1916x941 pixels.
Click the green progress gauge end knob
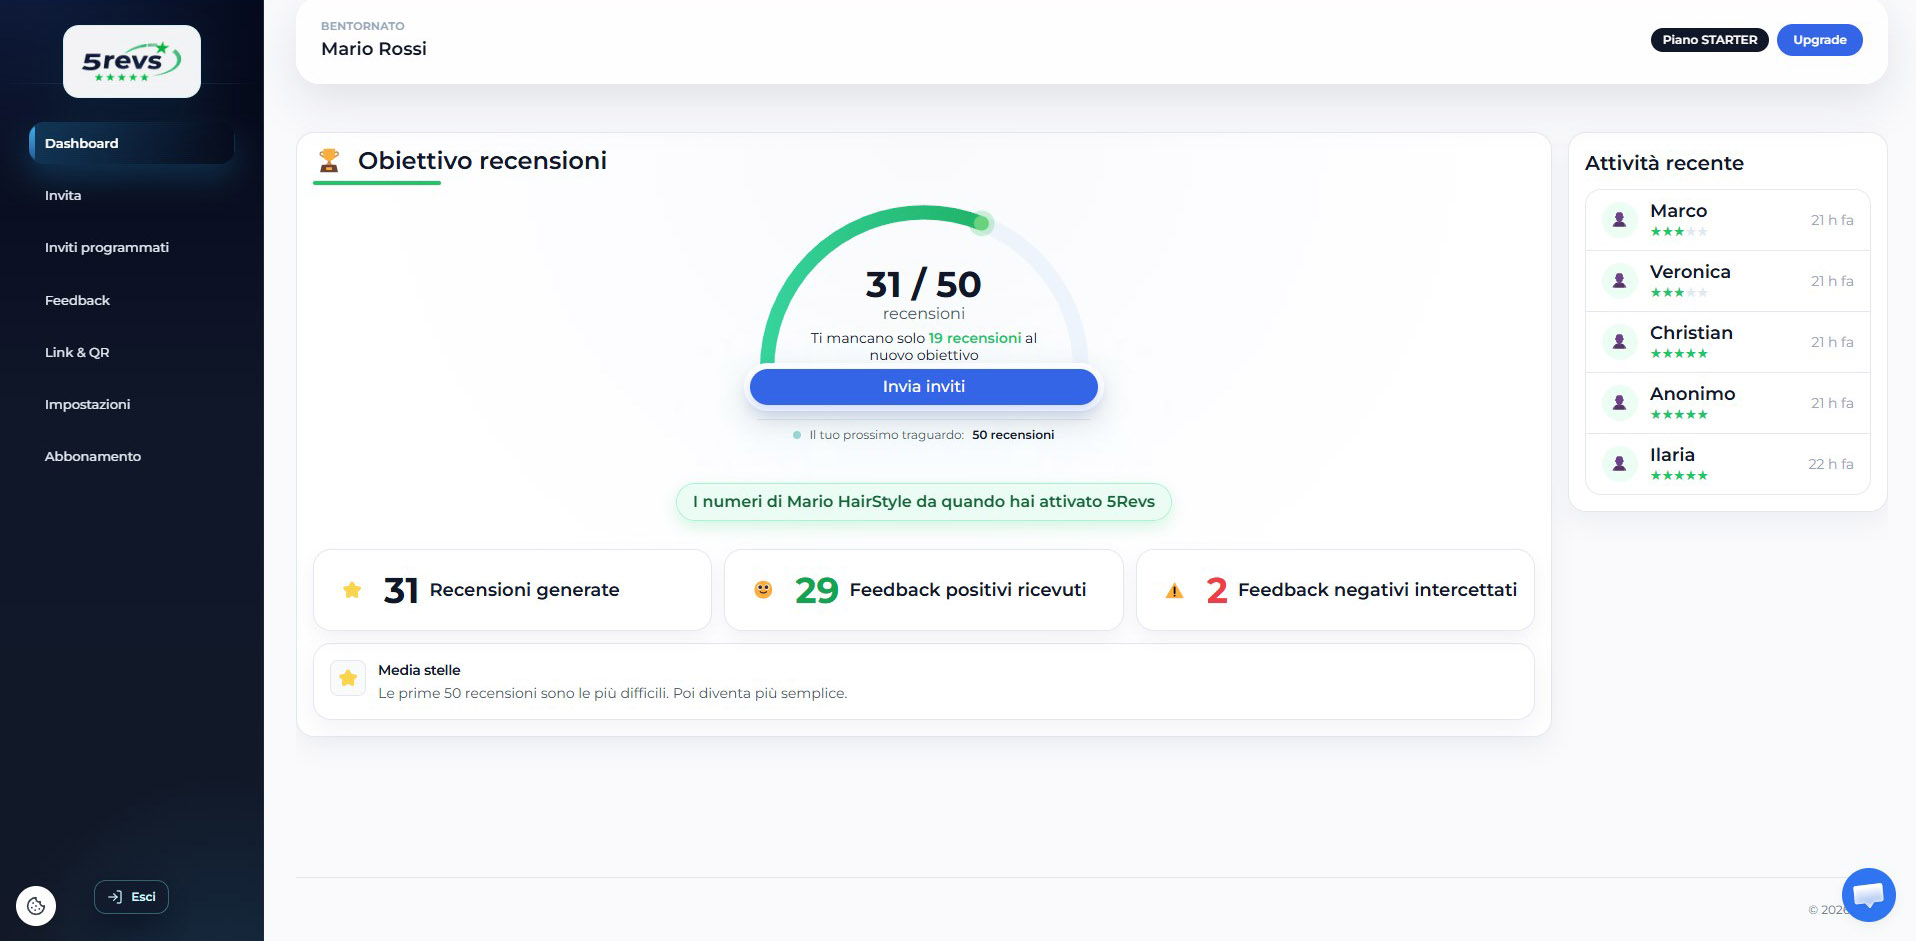click(x=982, y=223)
